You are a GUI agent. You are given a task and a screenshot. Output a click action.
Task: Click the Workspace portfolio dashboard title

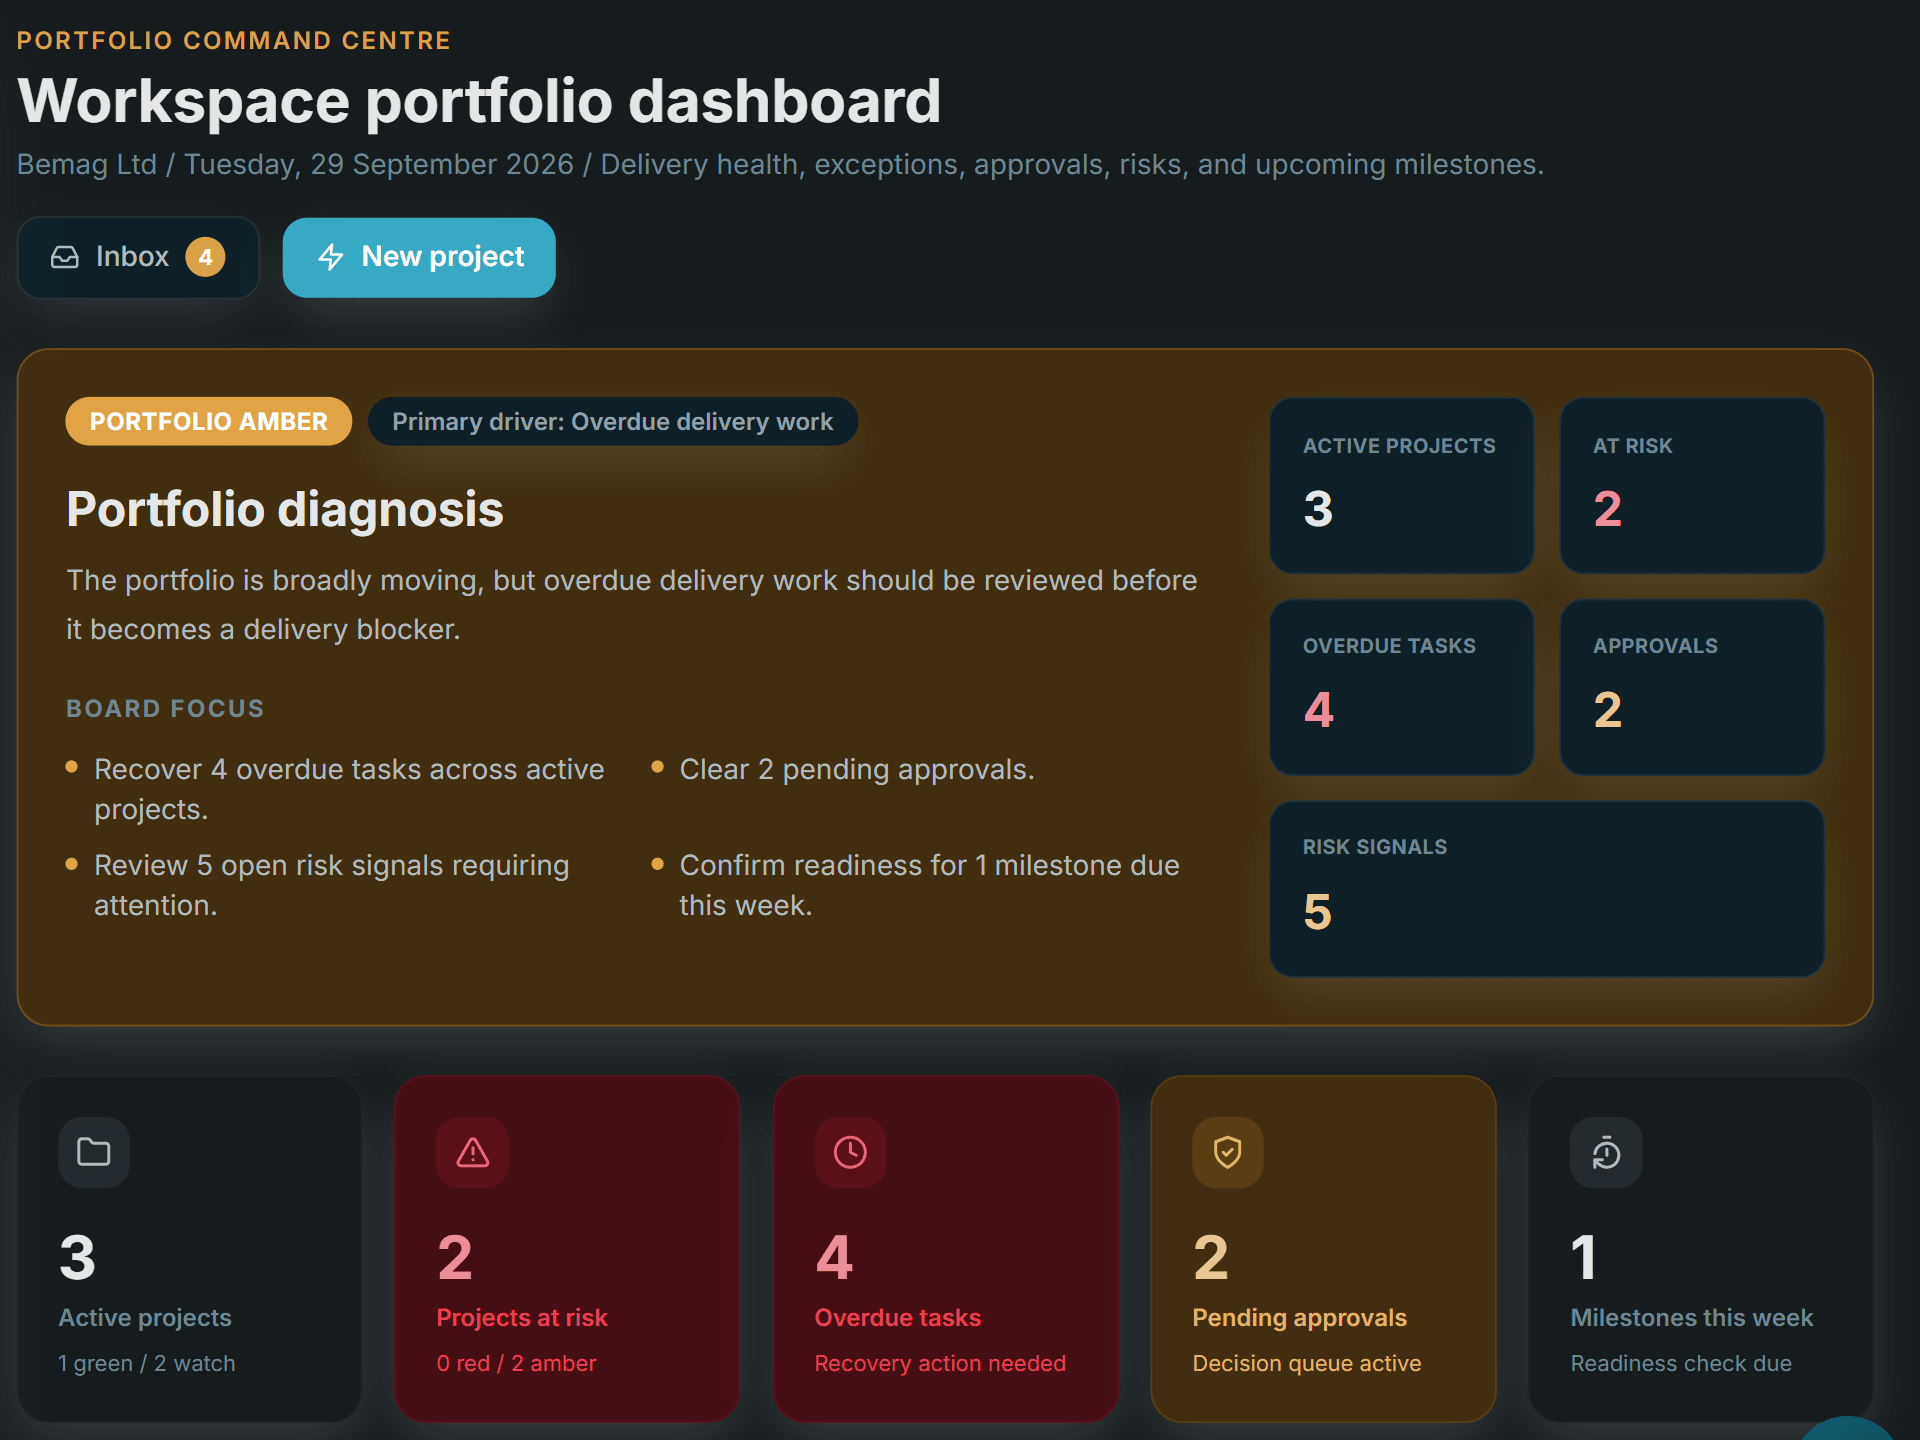point(479,101)
